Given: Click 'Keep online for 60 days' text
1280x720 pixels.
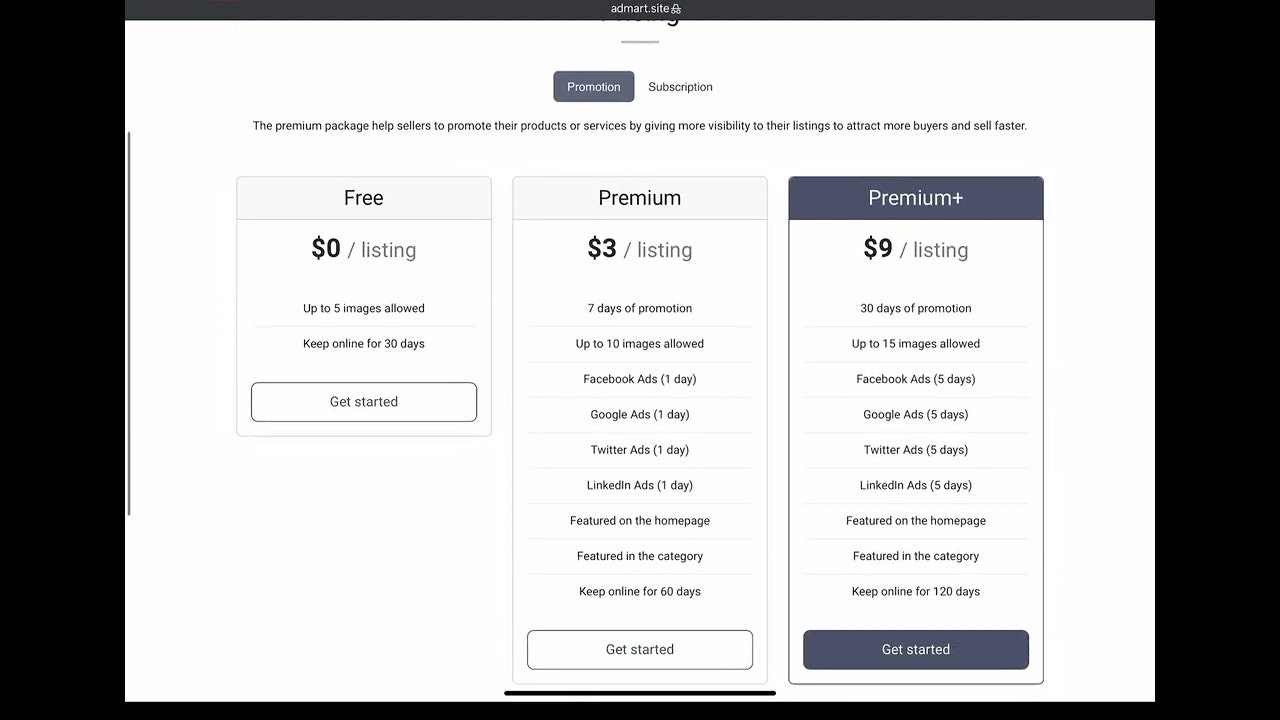Looking at the screenshot, I should [640, 592].
